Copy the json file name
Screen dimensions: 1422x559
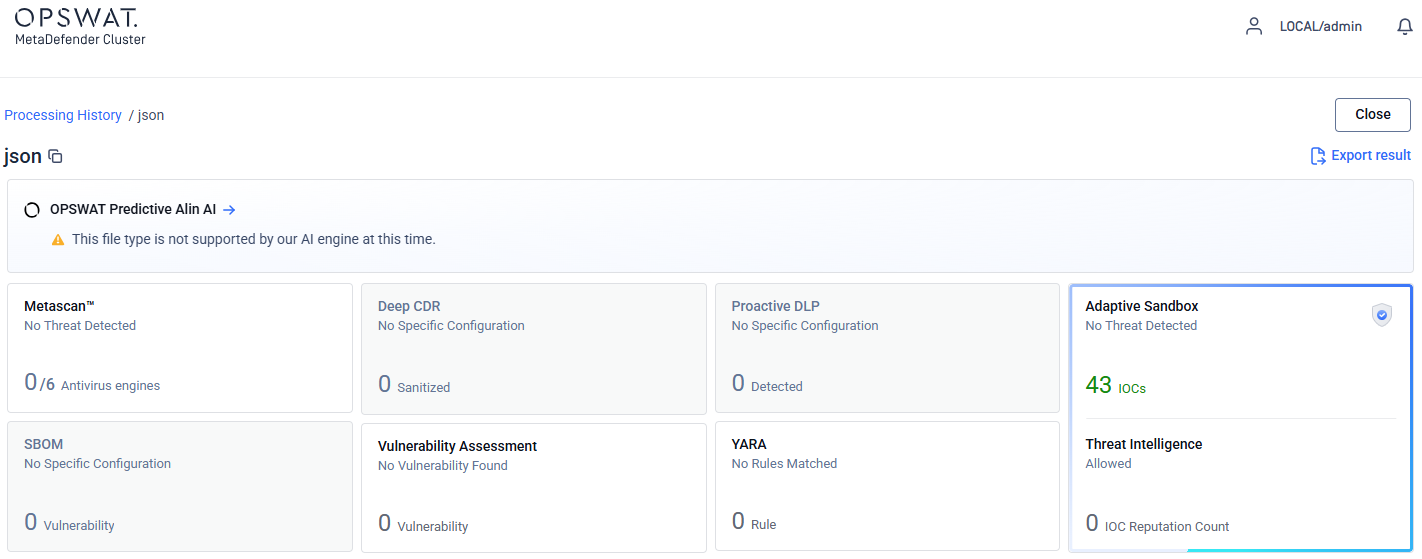tap(56, 157)
